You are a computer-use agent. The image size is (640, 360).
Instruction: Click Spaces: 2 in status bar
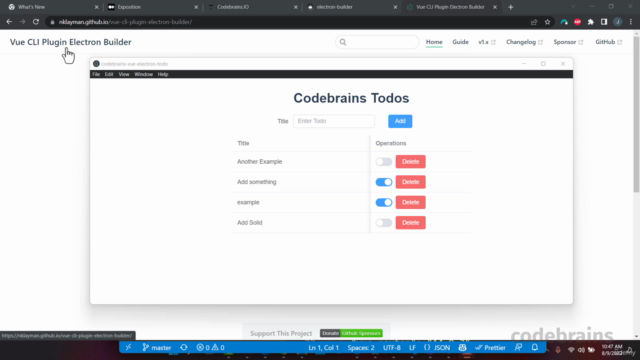click(361, 348)
